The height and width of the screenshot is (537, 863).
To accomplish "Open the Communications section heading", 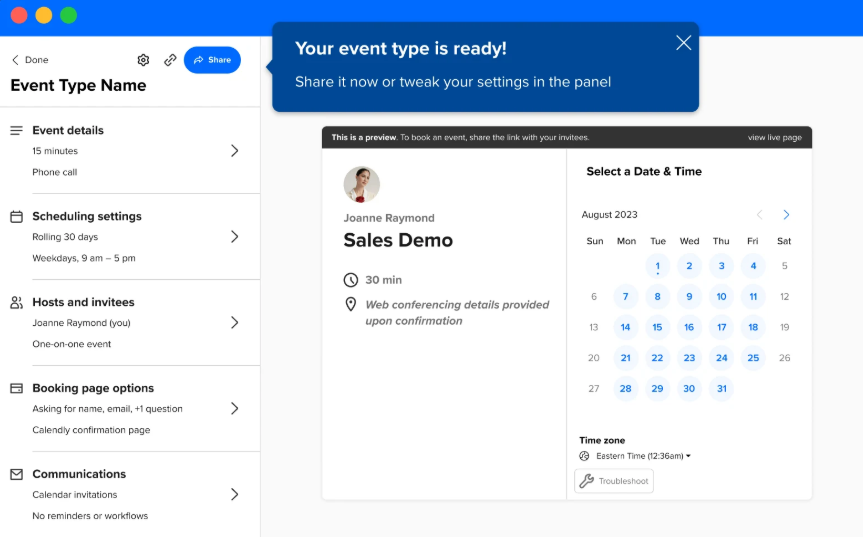I will (79, 474).
